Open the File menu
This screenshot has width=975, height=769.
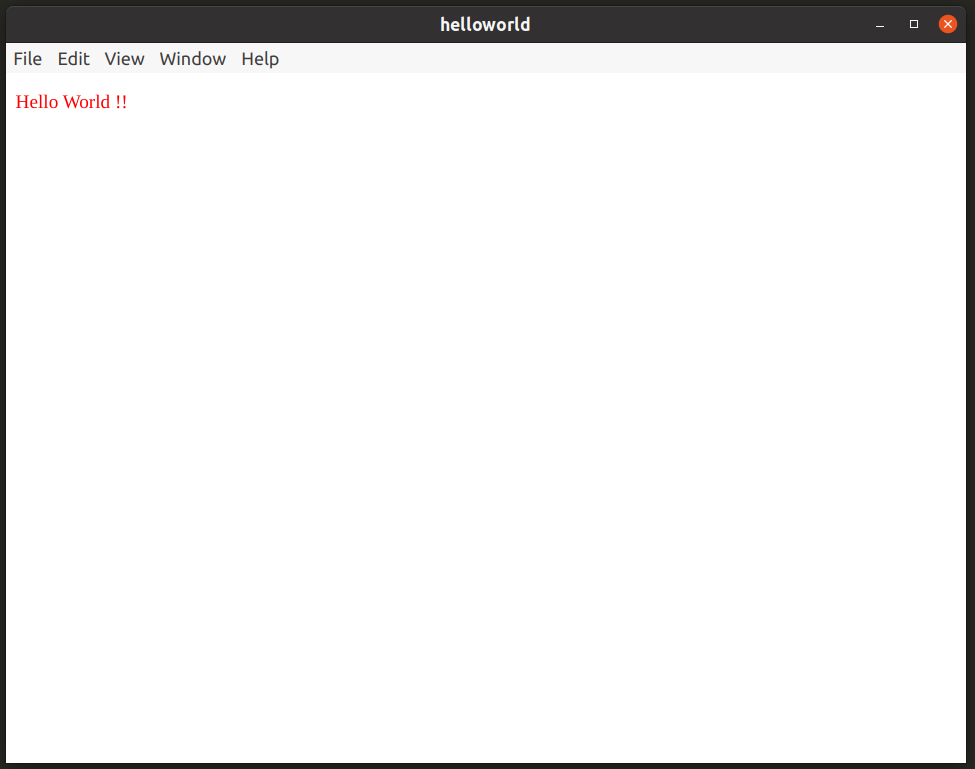click(x=27, y=58)
